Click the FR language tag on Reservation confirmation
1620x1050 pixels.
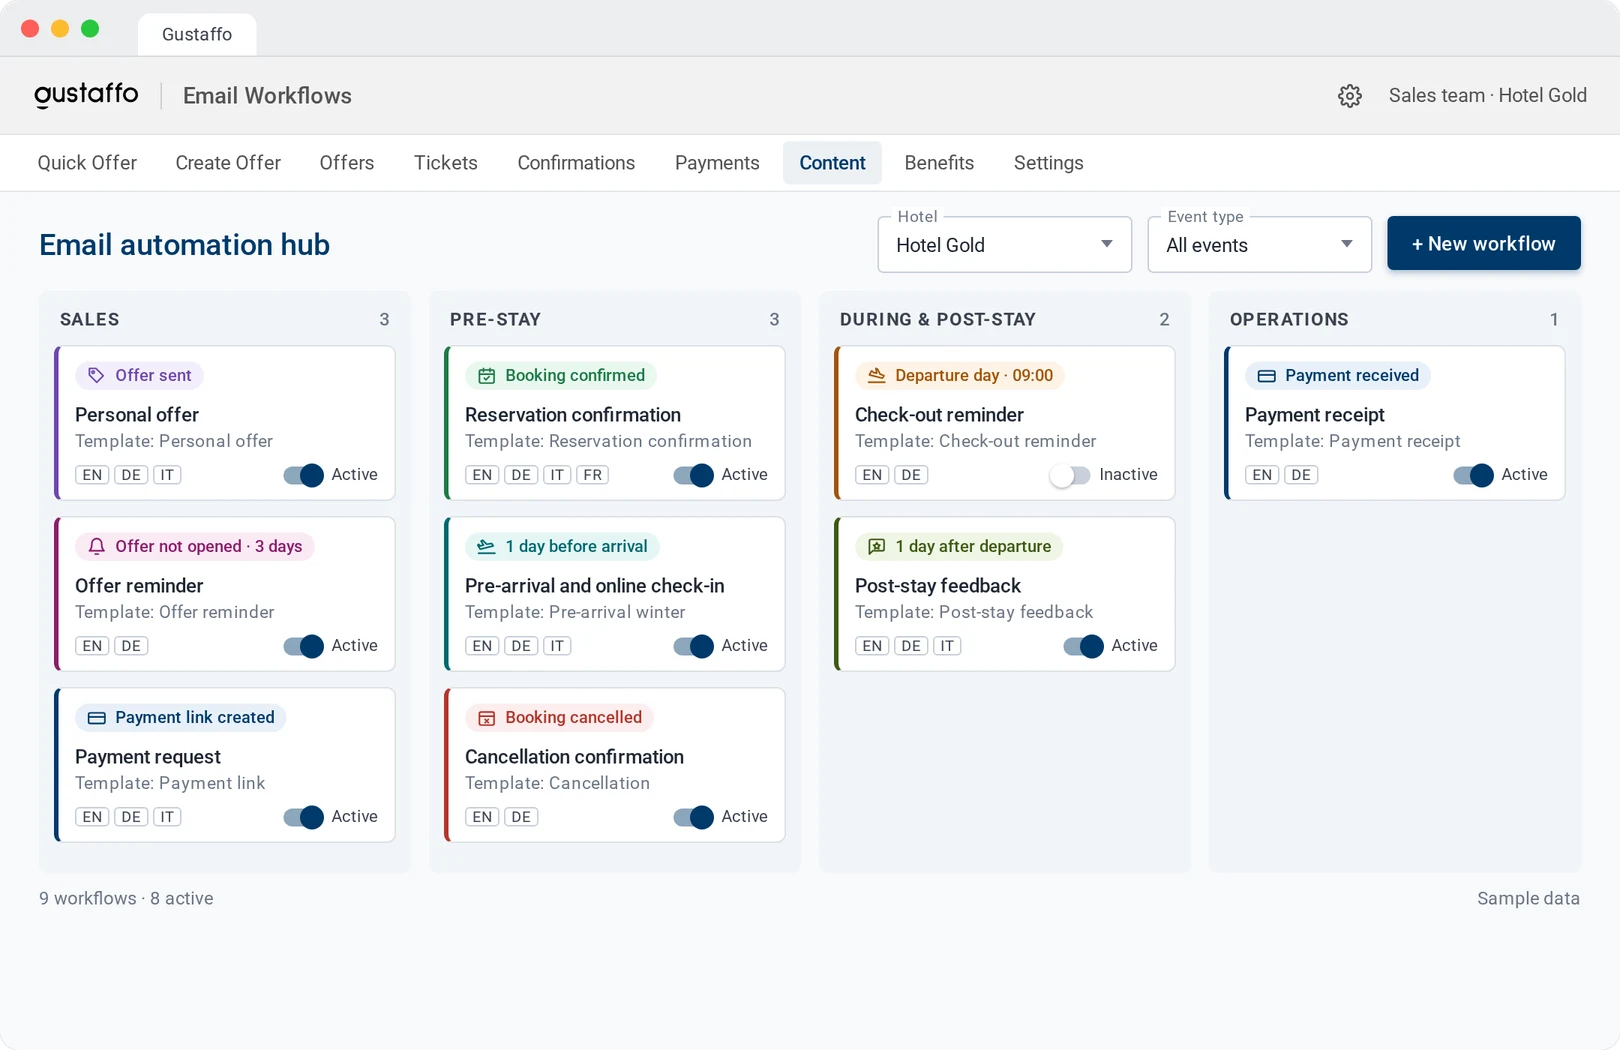(x=593, y=475)
